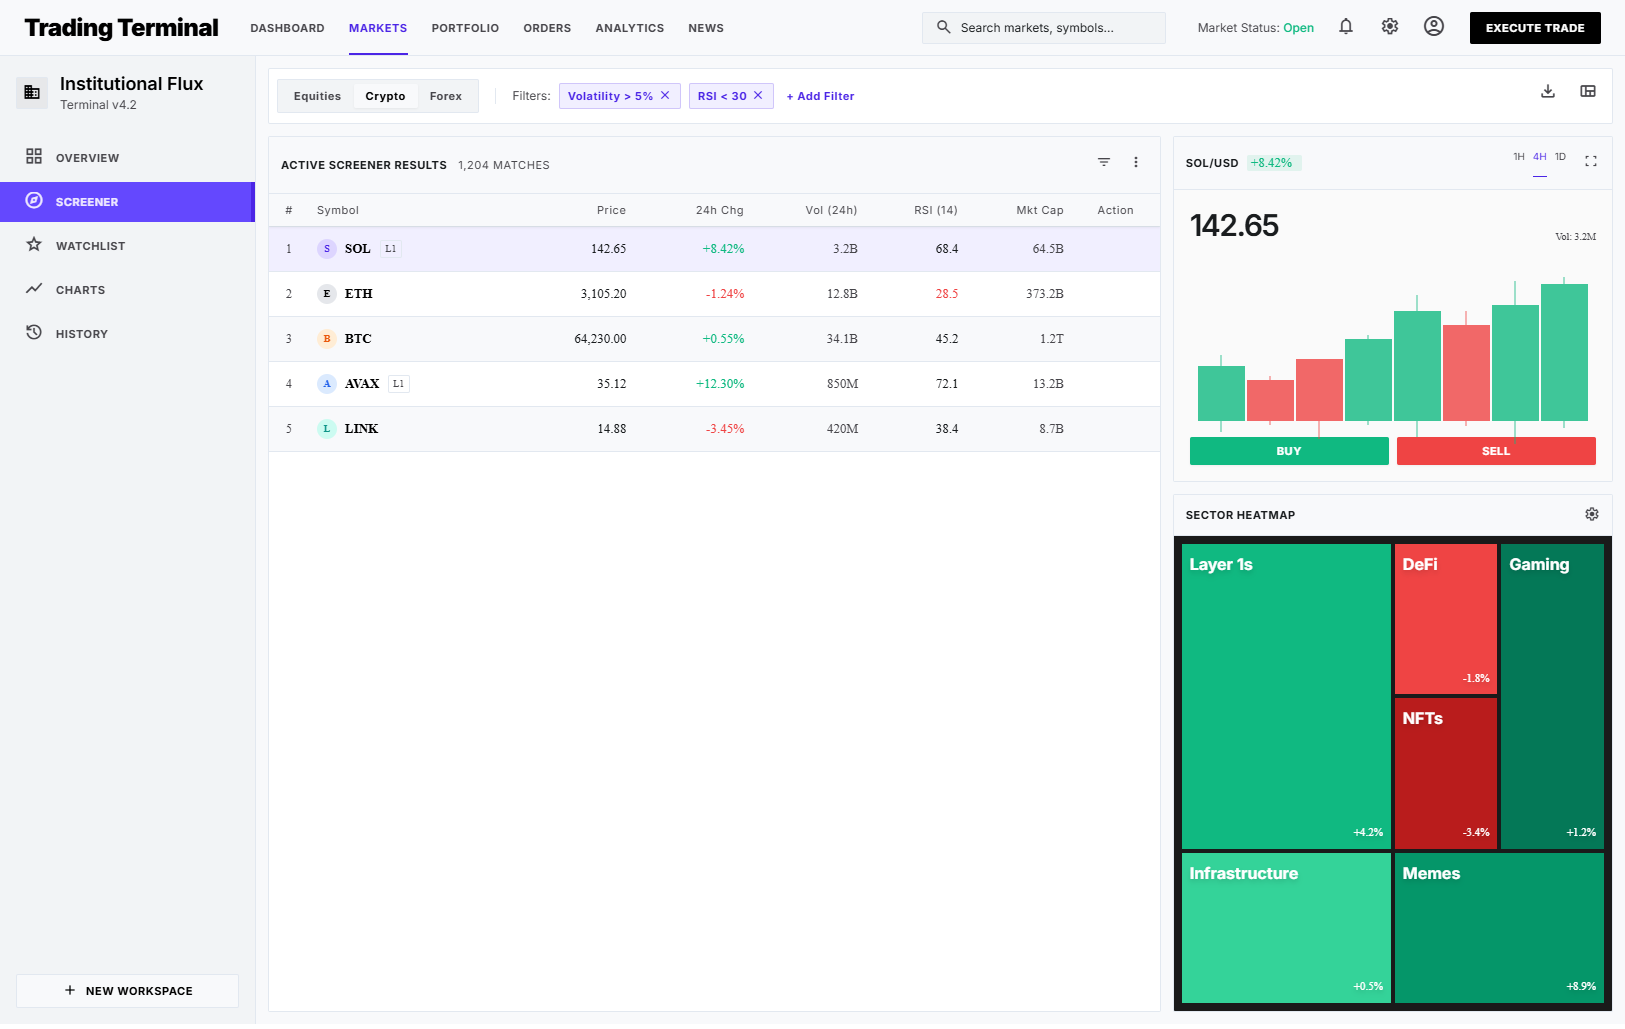Image resolution: width=1625 pixels, height=1029 pixels.
Task: Change the layout via table view icon
Action: (1588, 91)
